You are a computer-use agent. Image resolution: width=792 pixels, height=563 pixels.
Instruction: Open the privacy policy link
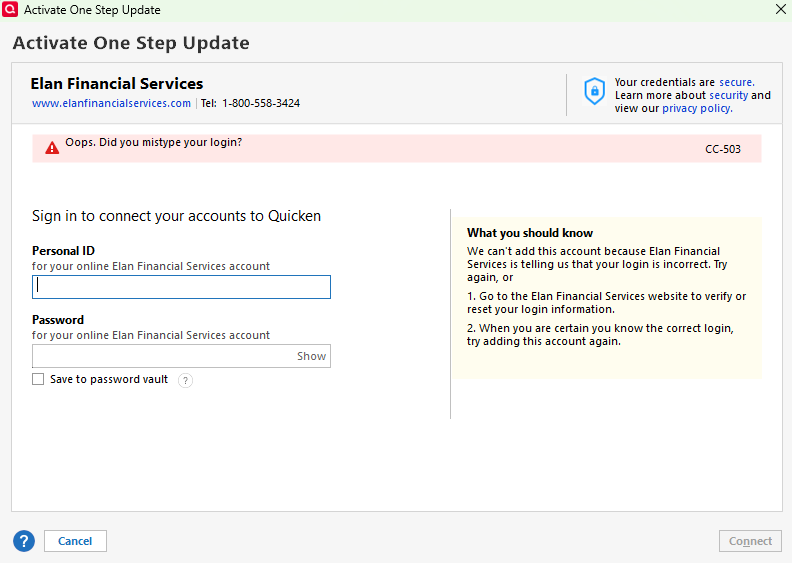point(697,109)
